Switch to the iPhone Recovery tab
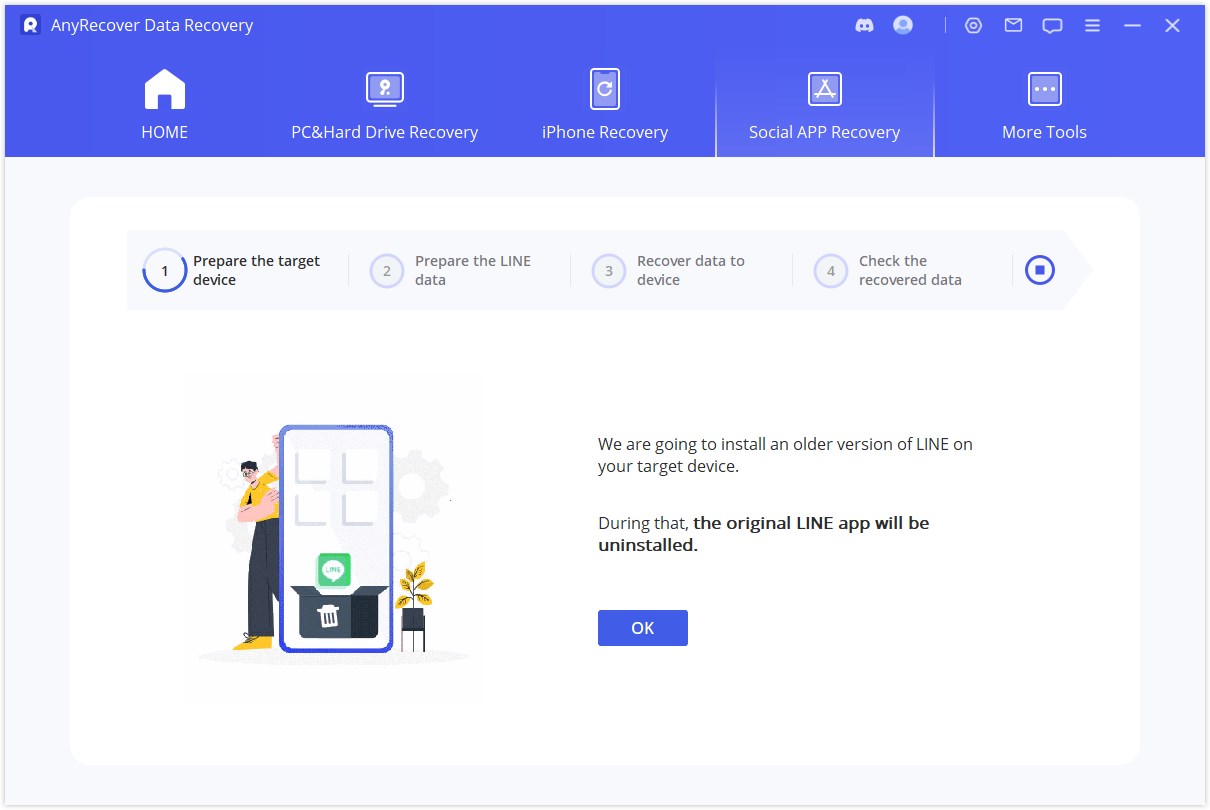The image size is (1210, 810). pyautogui.click(x=604, y=105)
